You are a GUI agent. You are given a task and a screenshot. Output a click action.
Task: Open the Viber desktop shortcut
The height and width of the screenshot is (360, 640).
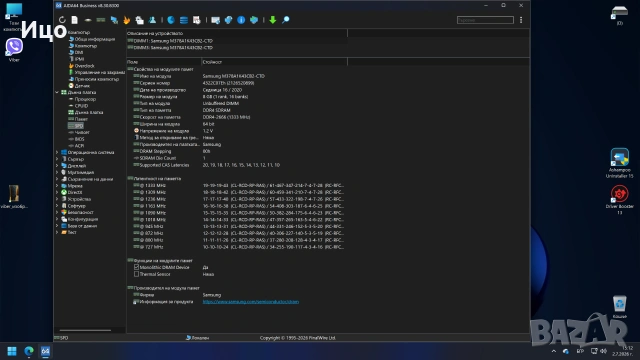[x=14, y=50]
